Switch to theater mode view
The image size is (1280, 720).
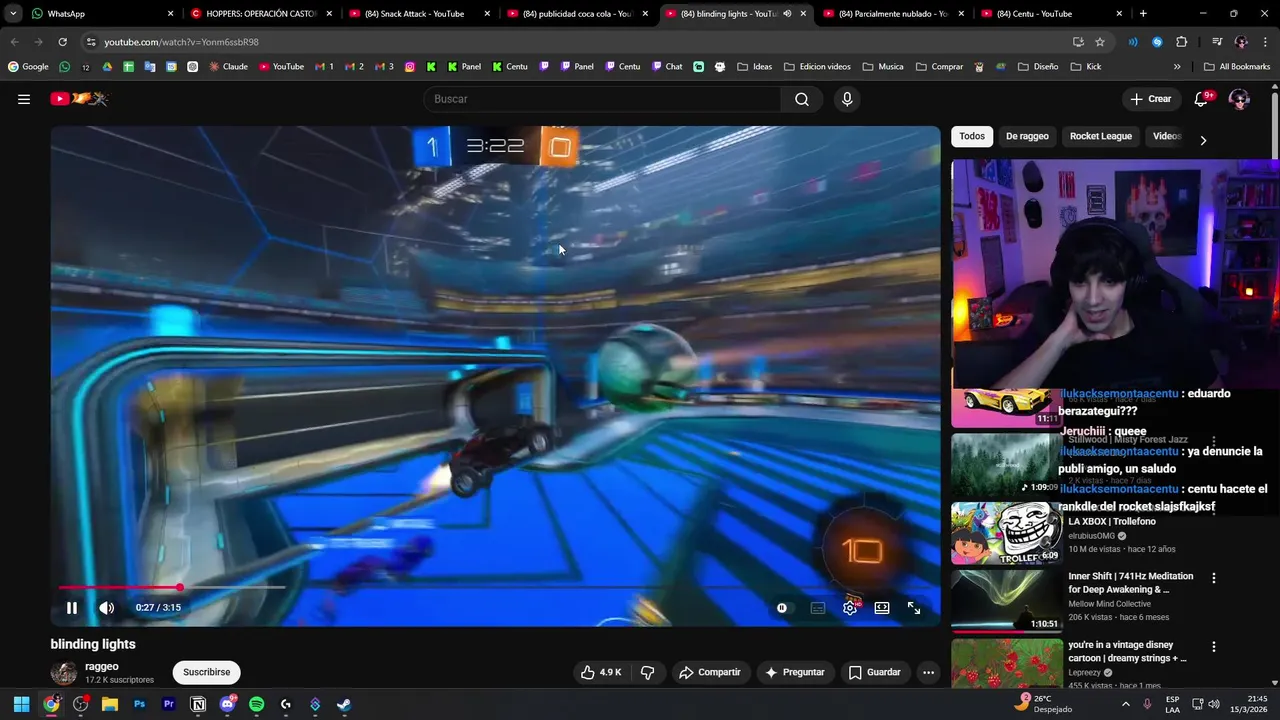coord(882,608)
